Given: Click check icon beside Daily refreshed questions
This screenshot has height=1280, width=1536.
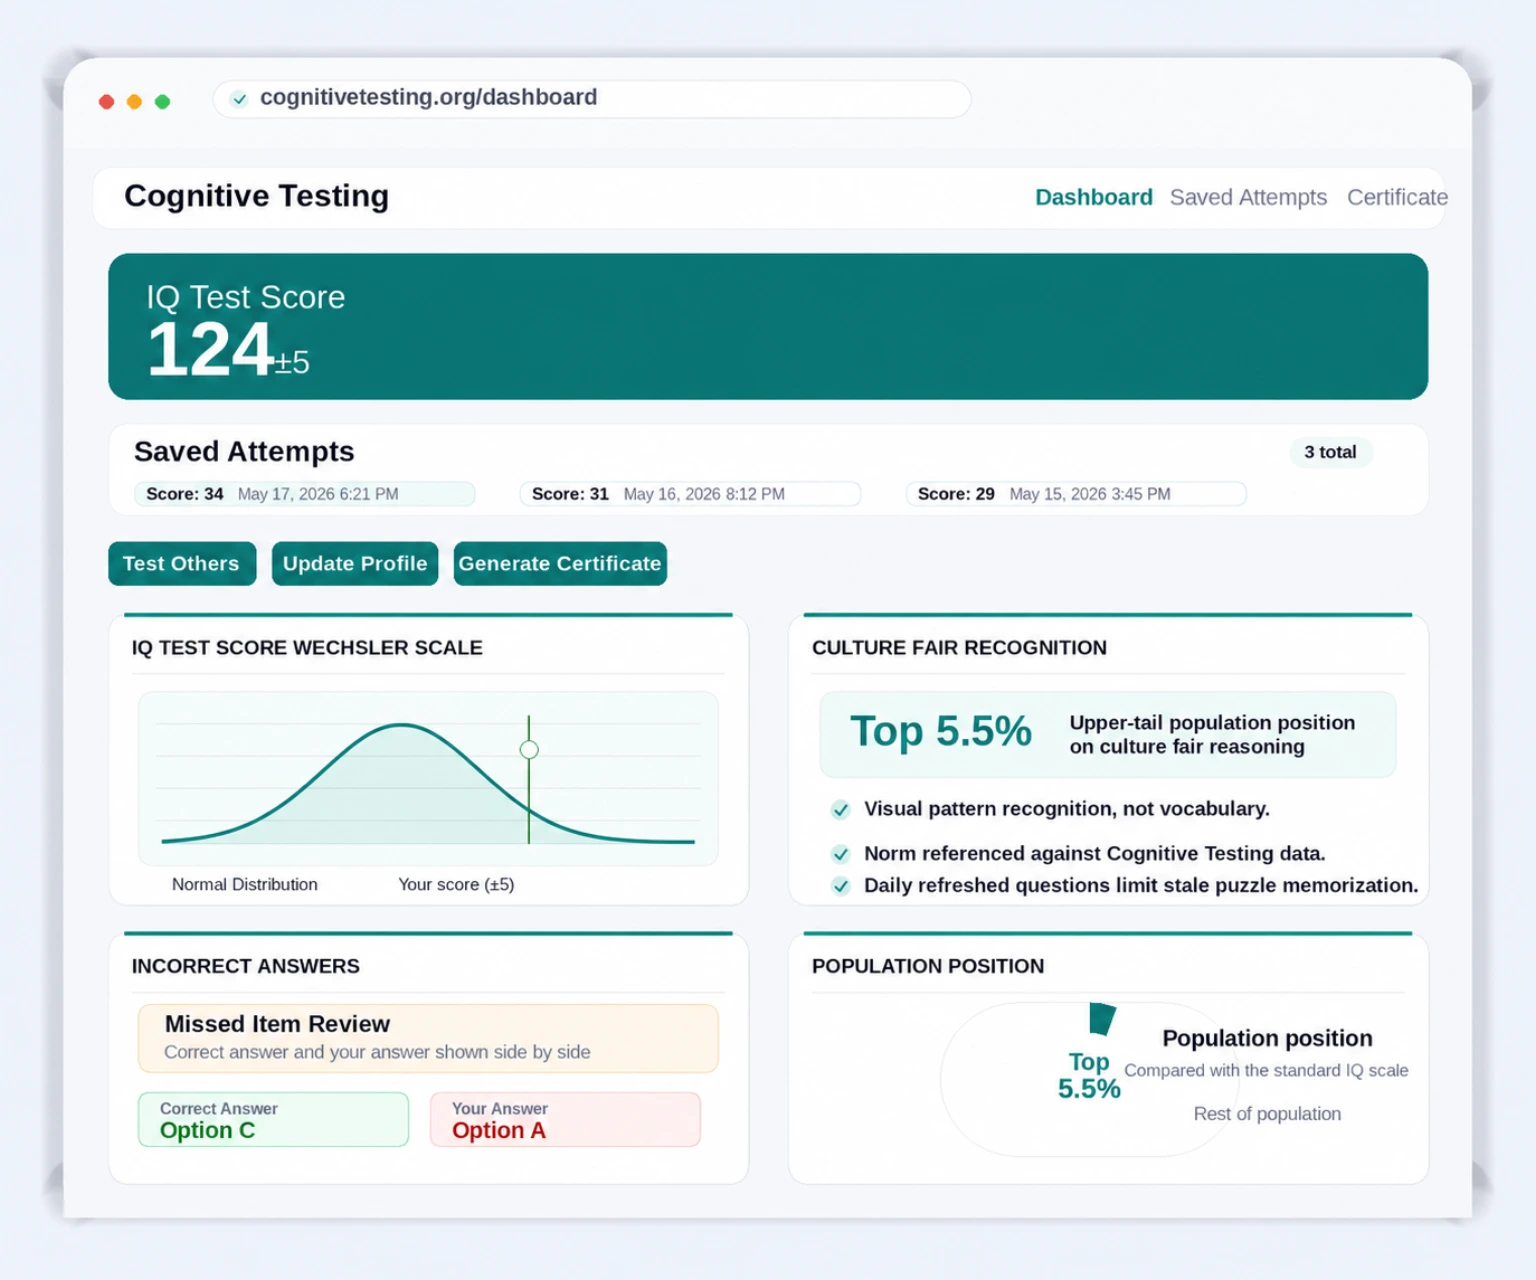Looking at the screenshot, I should pyautogui.click(x=841, y=886).
